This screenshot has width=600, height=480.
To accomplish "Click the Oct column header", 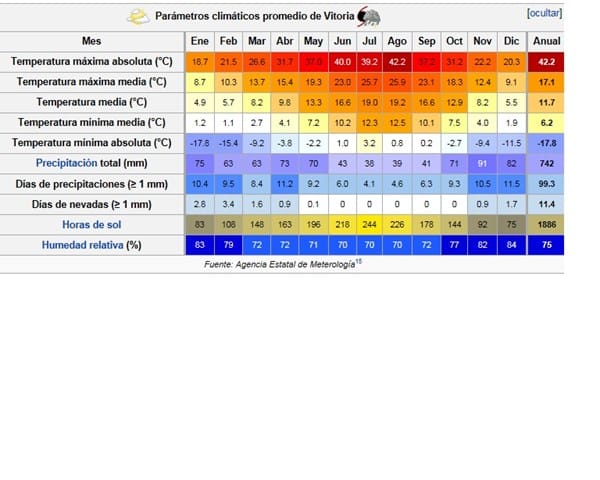I will pos(454,41).
